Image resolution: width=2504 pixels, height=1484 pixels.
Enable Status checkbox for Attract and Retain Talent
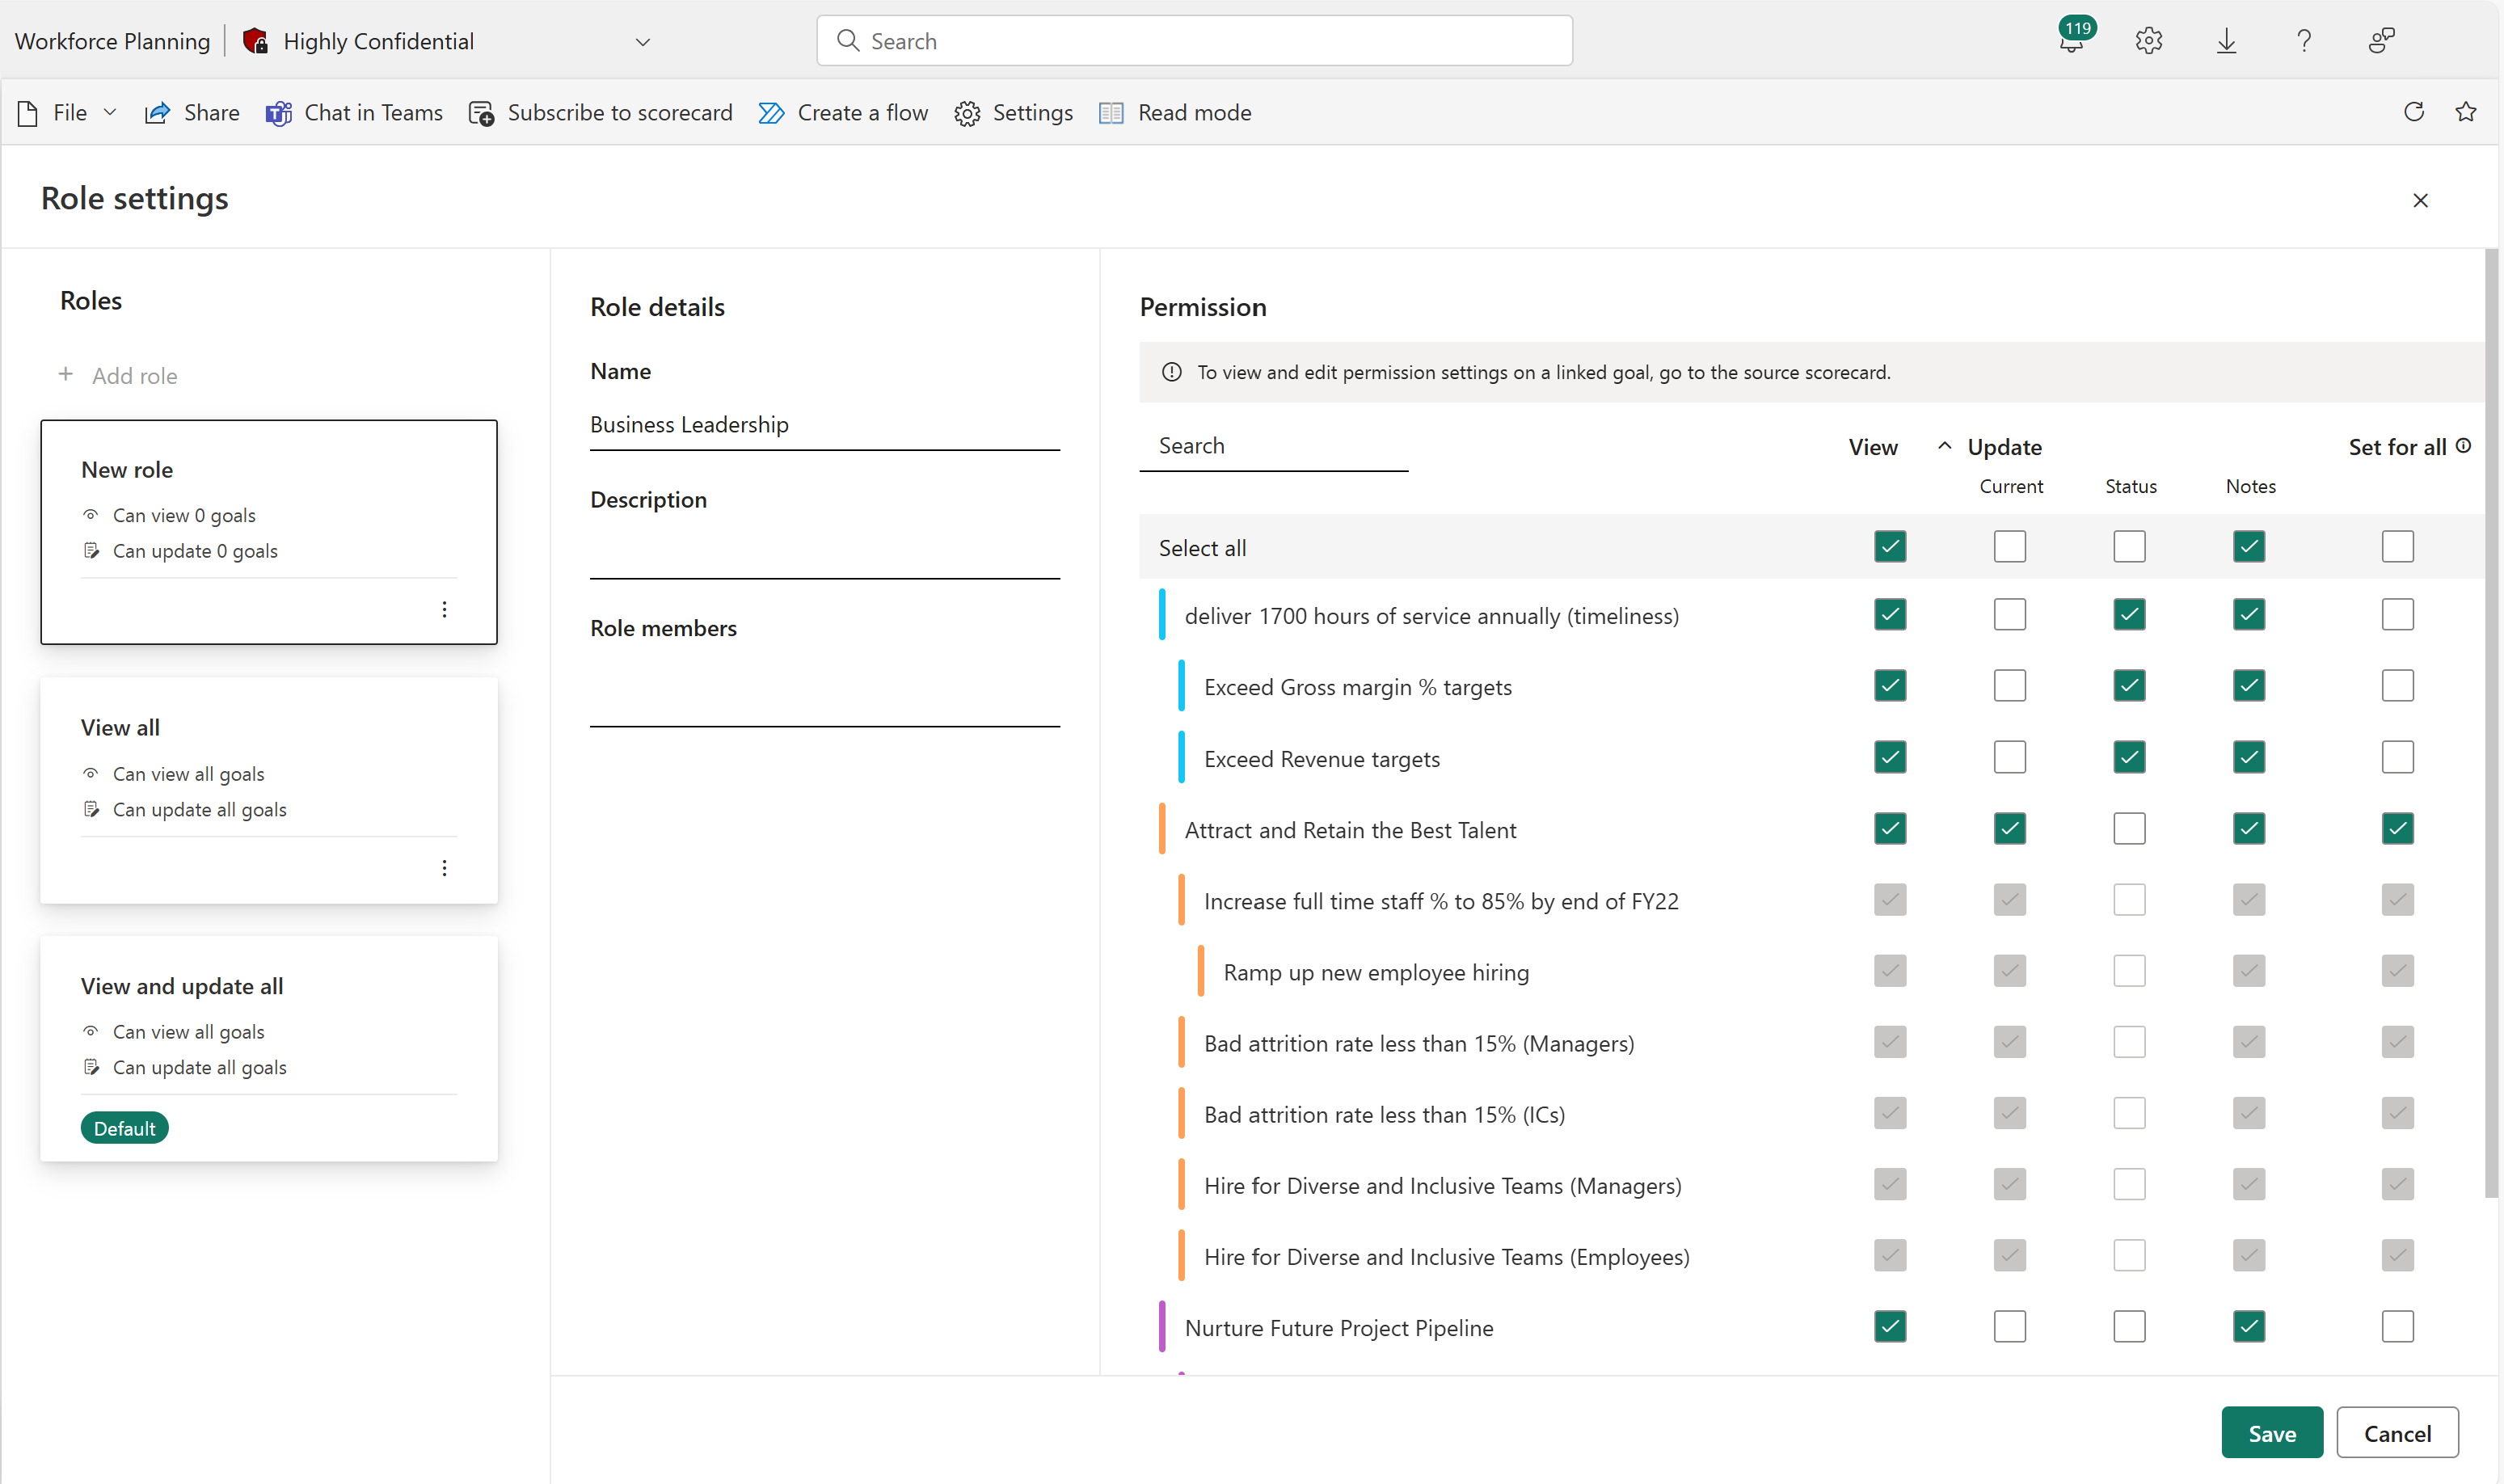tap(2130, 827)
